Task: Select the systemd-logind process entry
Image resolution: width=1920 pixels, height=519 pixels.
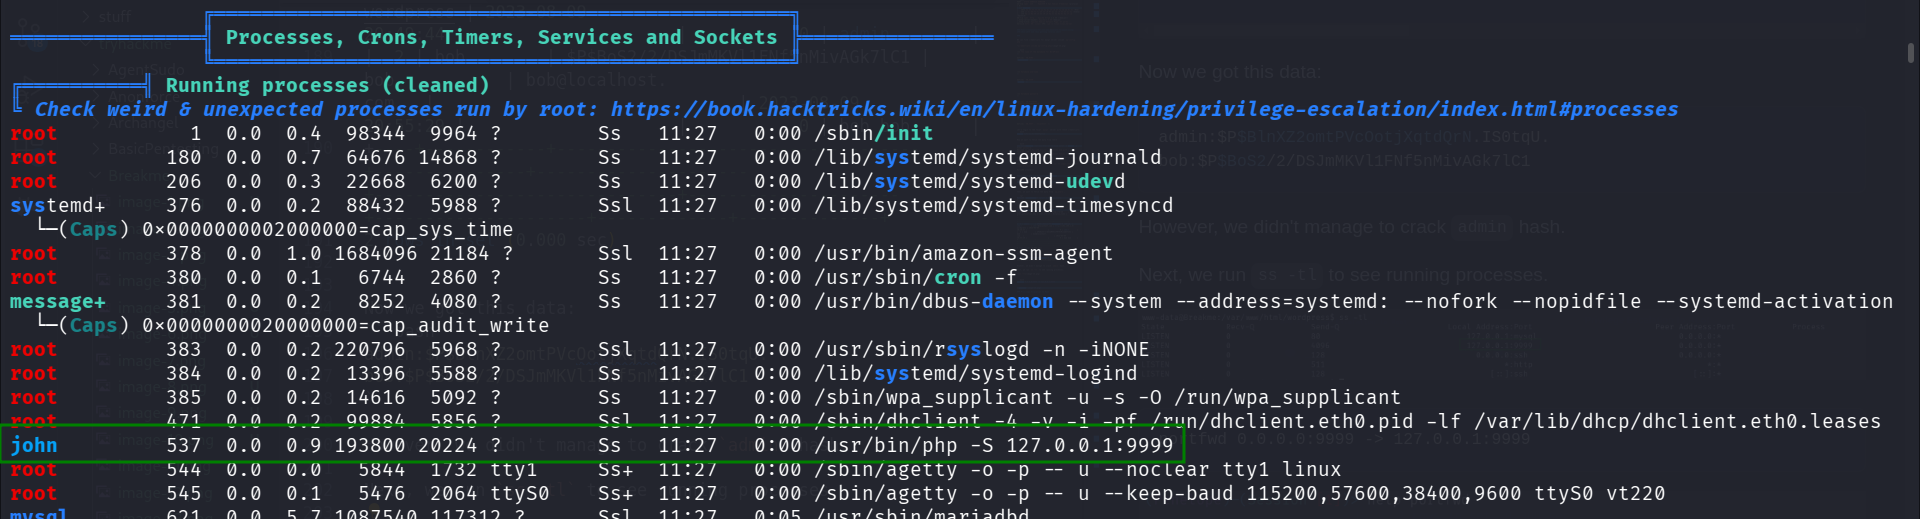Action: coord(975,373)
